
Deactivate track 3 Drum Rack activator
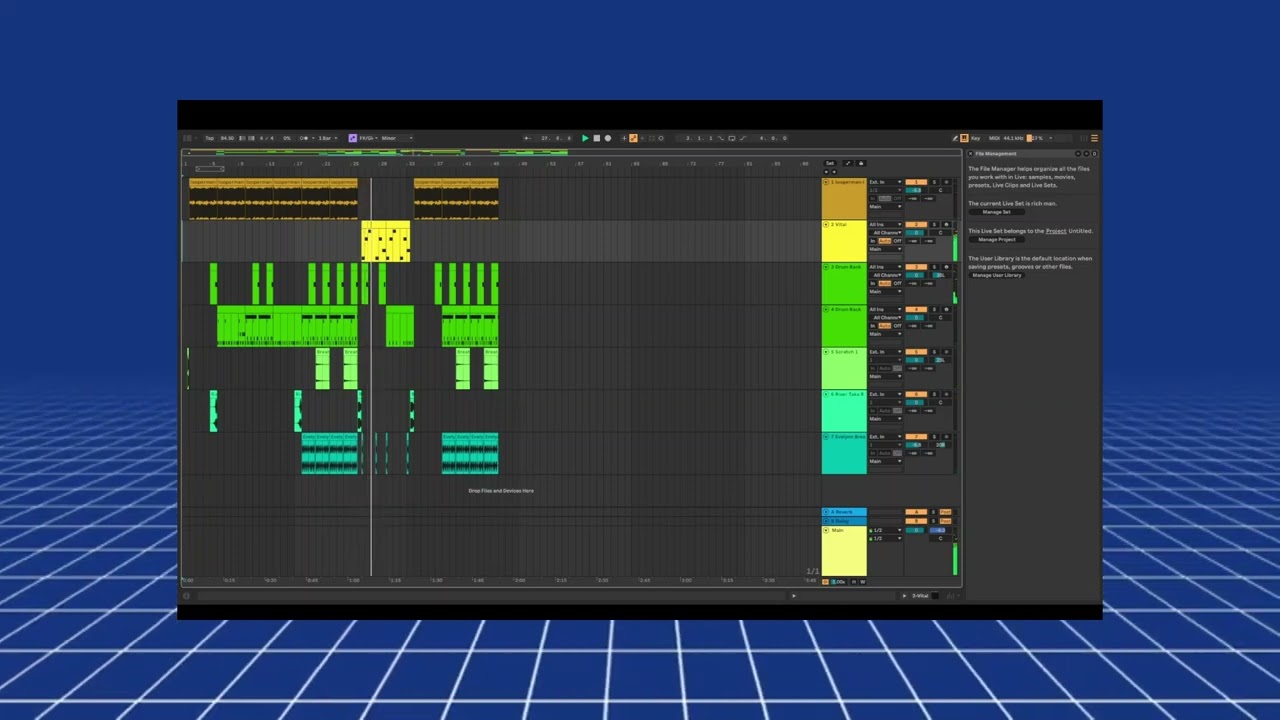[916, 267]
